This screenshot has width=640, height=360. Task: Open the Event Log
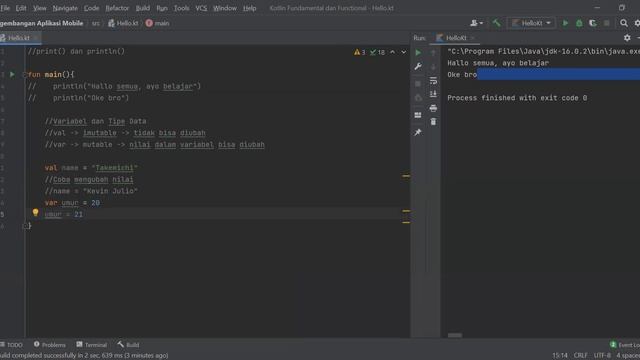click(x=625, y=345)
